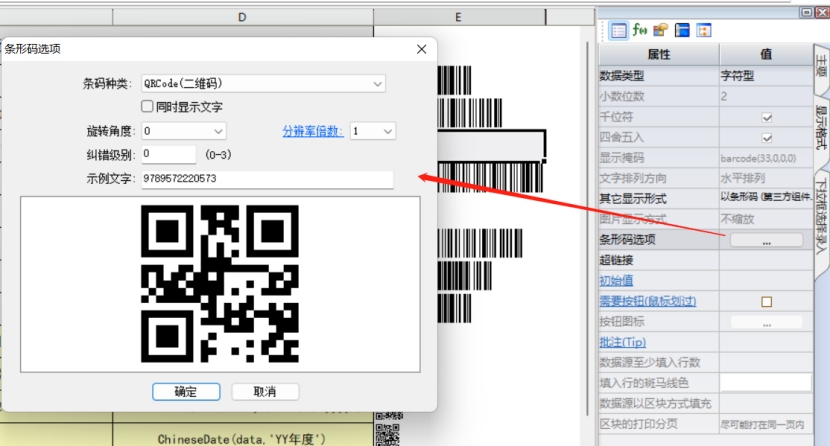Image resolution: width=830 pixels, height=446 pixels.
Task: Click the 尽可能打在同一页内 value
Action: (762, 424)
